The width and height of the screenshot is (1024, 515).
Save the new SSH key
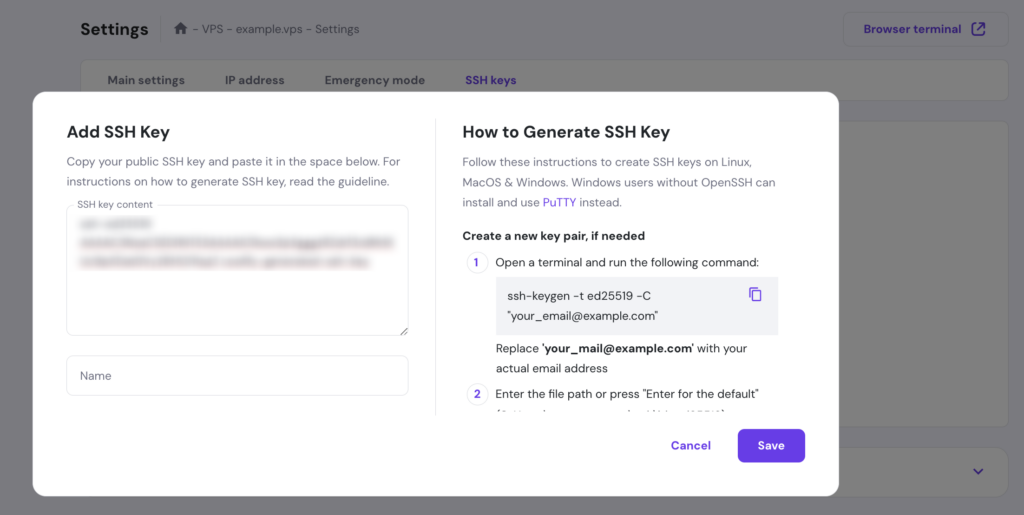(x=771, y=446)
